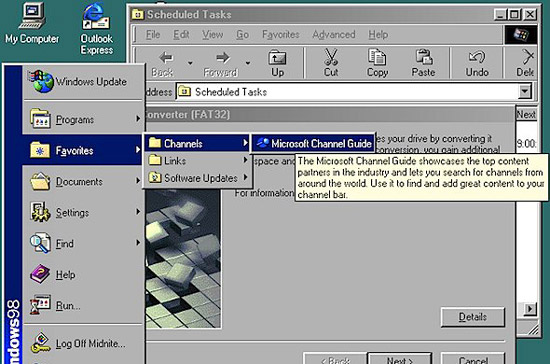This screenshot has height=364, width=550.
Task: Open the View menu
Action: 212,34
